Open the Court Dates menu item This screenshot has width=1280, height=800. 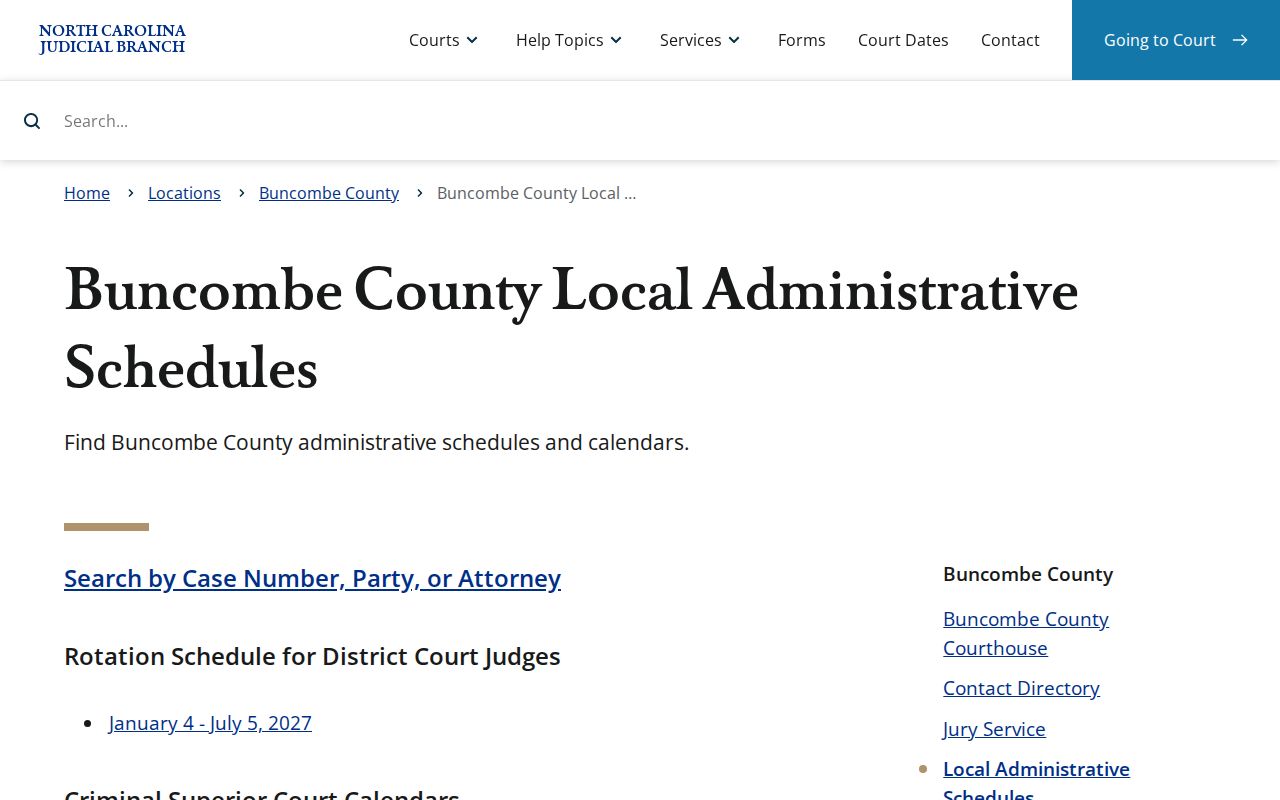pos(903,40)
